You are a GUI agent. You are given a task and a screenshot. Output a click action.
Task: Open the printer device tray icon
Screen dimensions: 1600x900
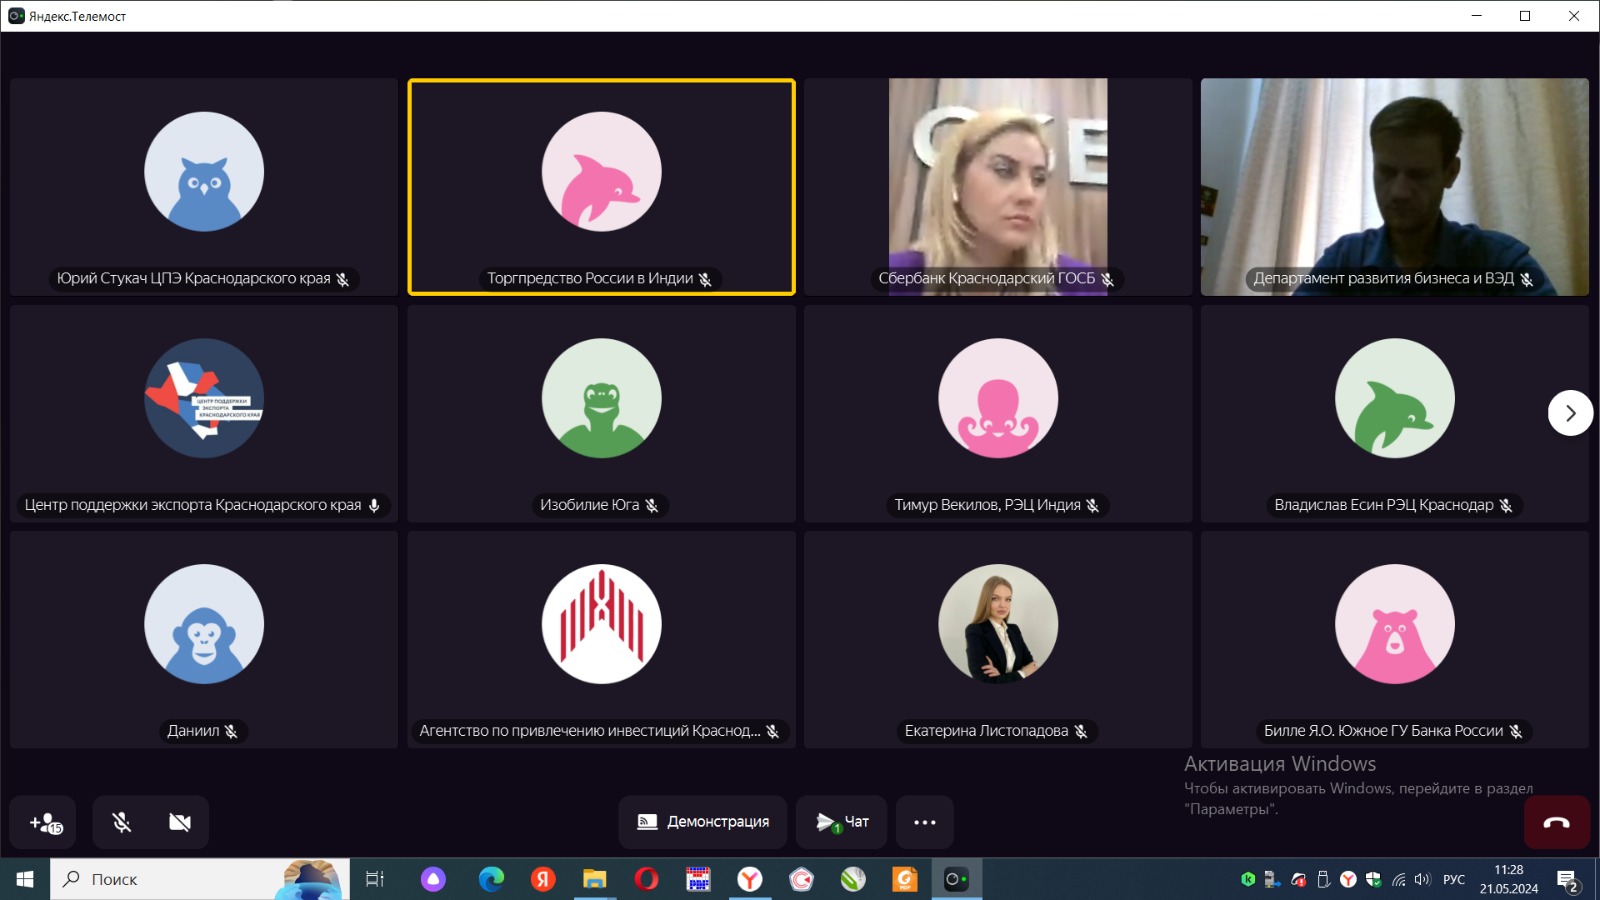click(1273, 879)
